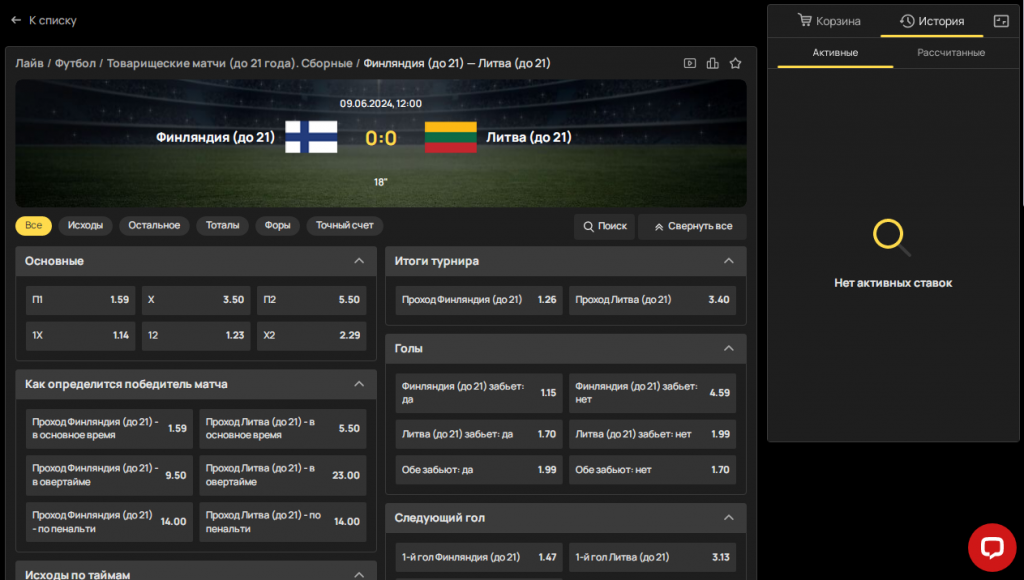
Task: Go to Лайв breadcrumb link
Action: coord(29,63)
